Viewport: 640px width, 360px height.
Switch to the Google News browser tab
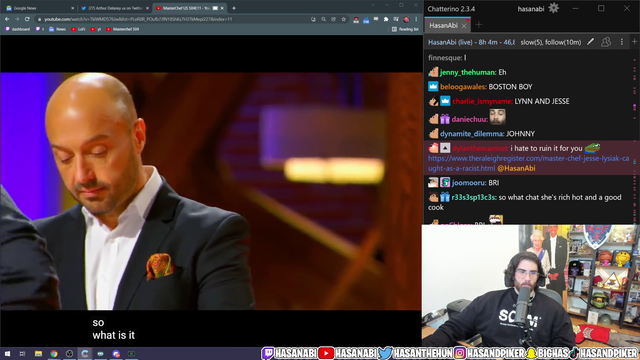point(39,8)
